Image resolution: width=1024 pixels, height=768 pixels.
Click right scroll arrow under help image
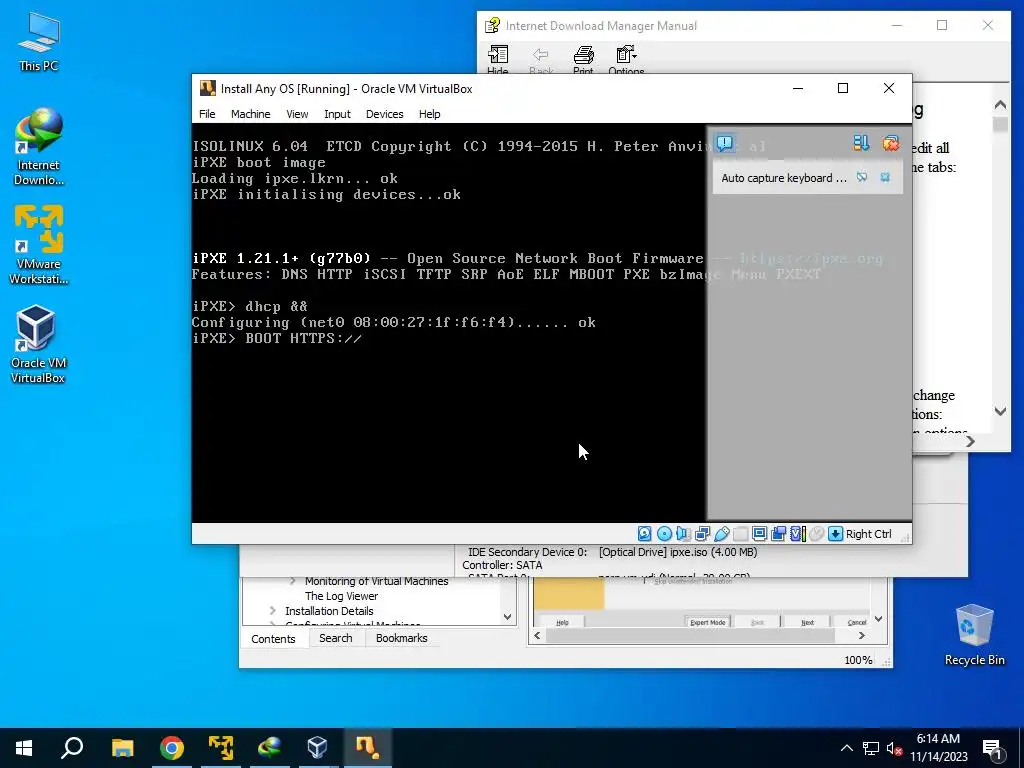pyautogui.click(x=861, y=635)
